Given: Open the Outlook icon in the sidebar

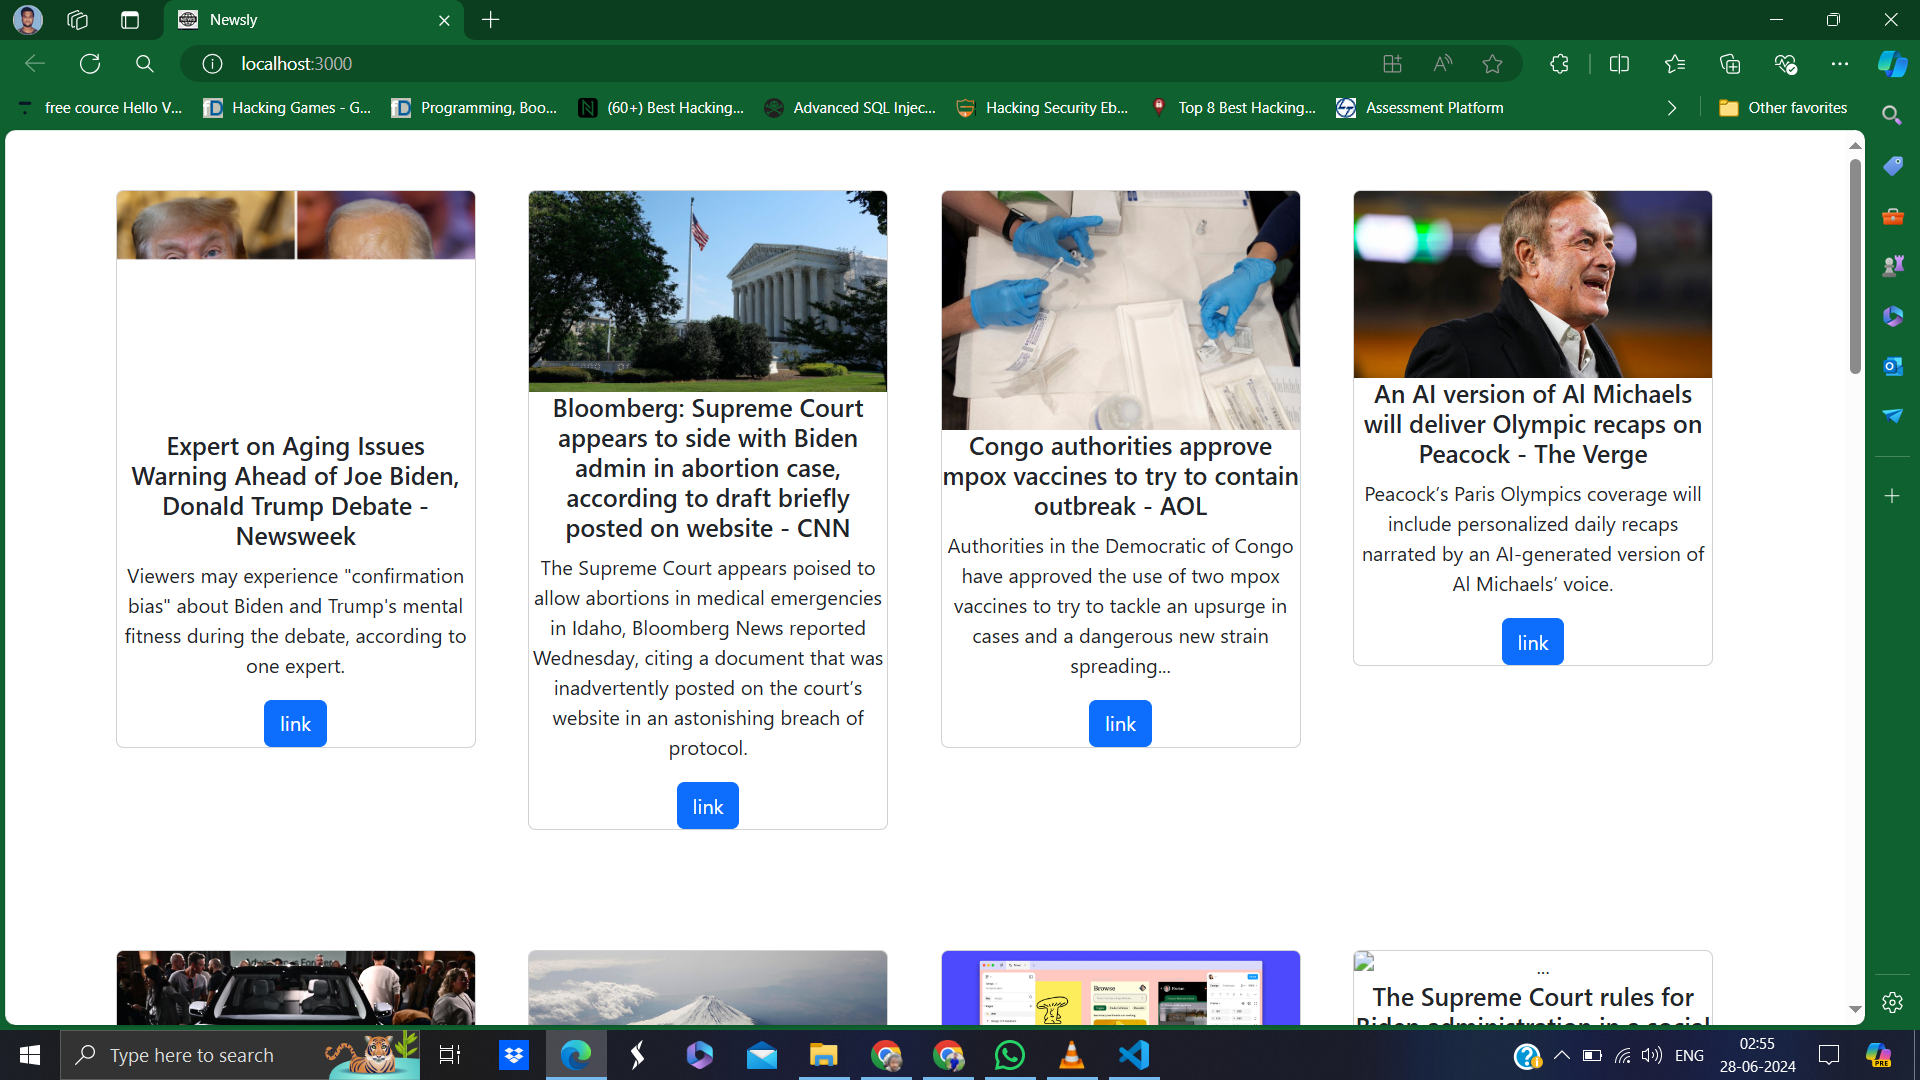Looking at the screenshot, I should [x=1892, y=366].
